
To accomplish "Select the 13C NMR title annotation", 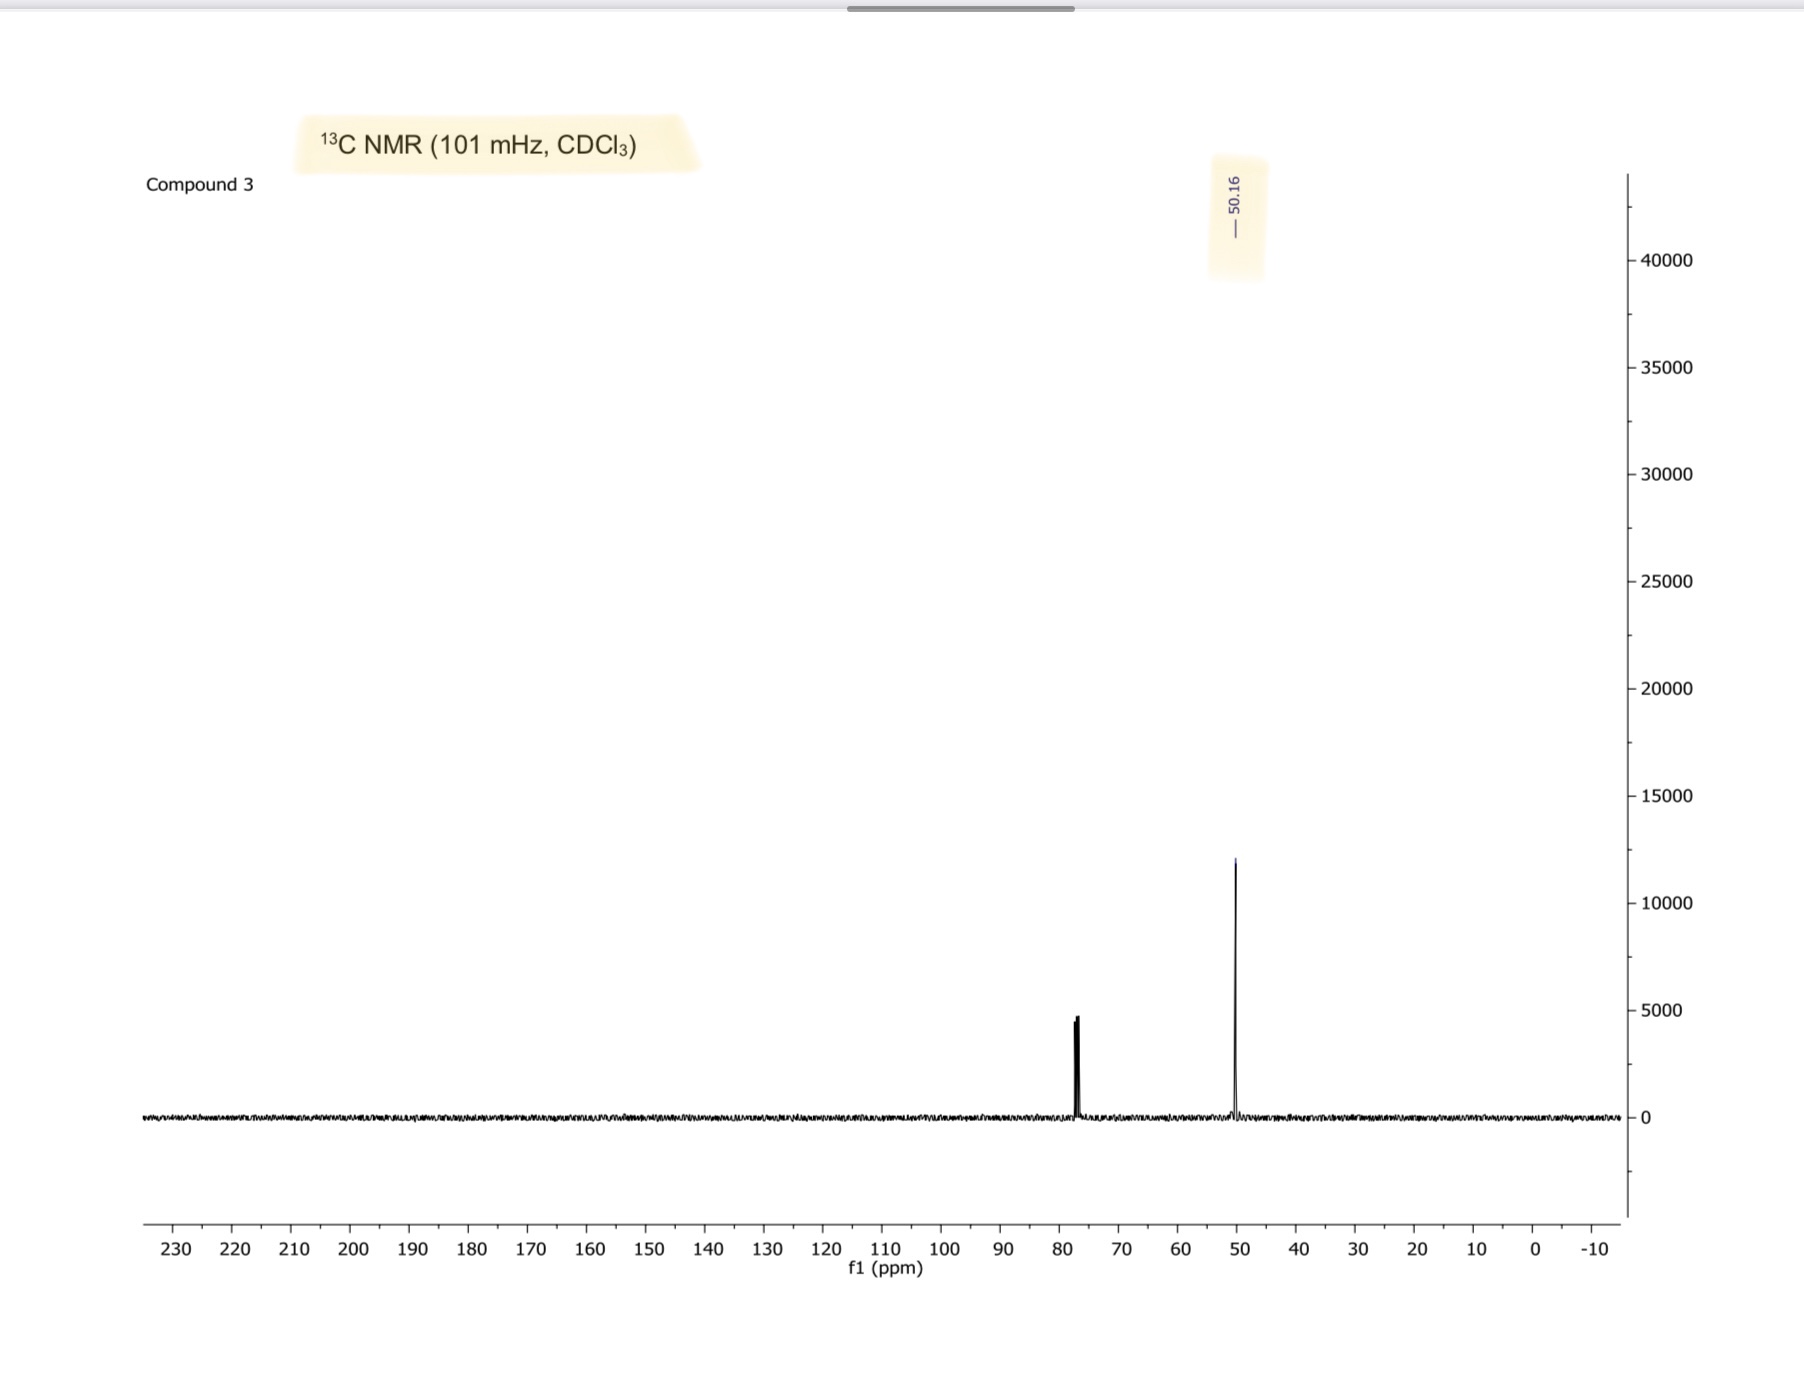I will coord(477,143).
